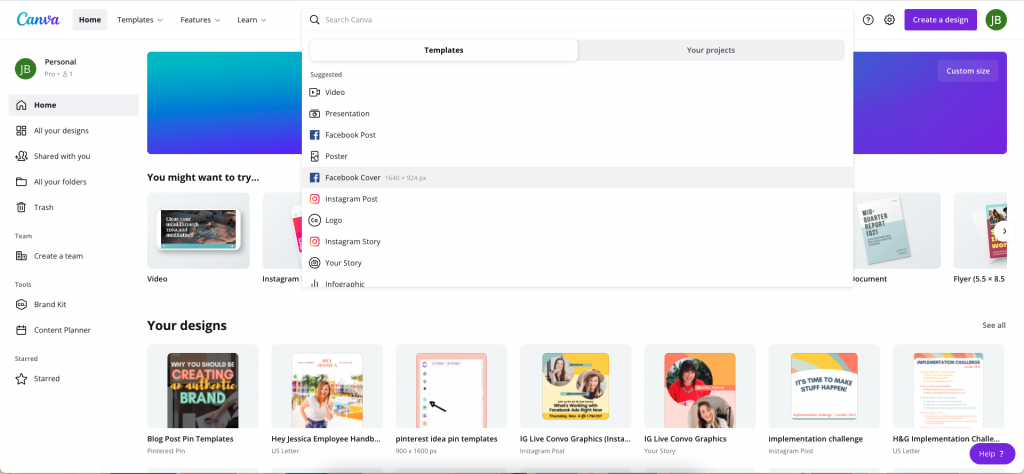Switch to Your projects search tab
The height and width of the screenshot is (474, 1024).
(x=711, y=50)
